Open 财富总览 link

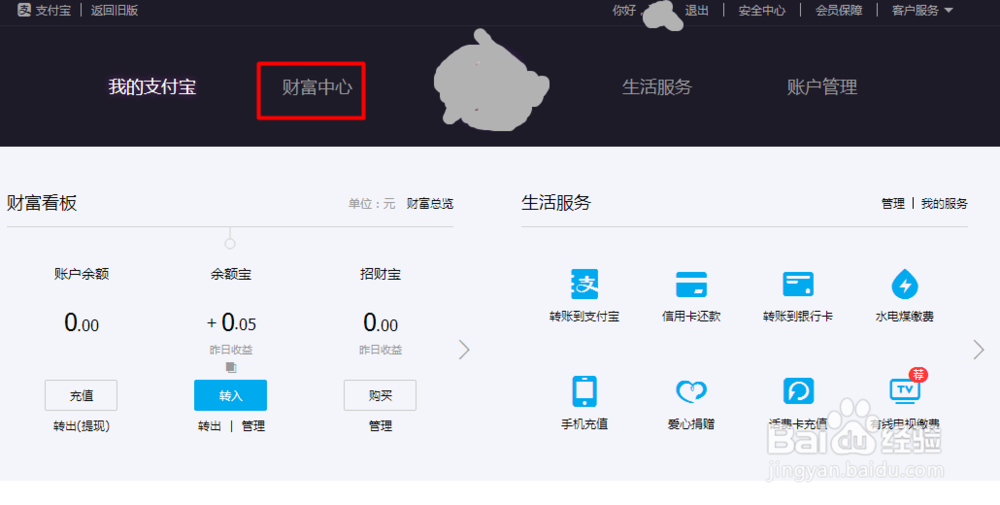click(430, 203)
